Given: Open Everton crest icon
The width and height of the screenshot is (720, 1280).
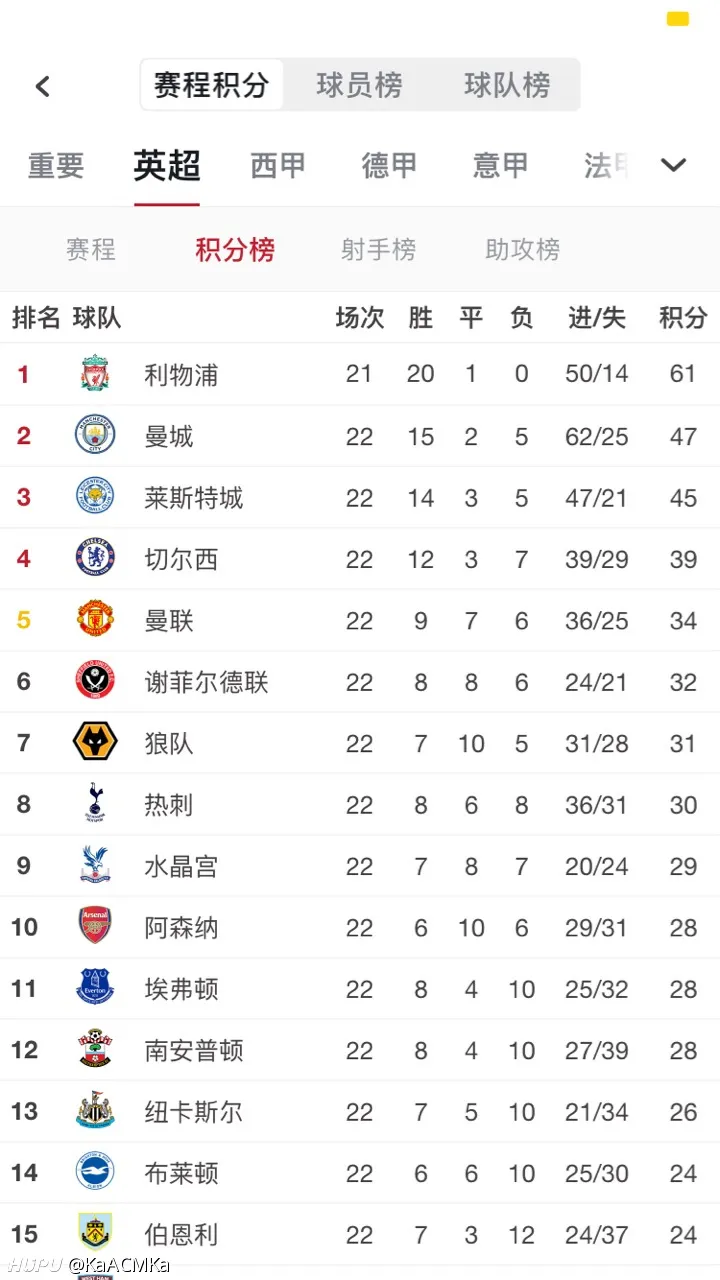Looking at the screenshot, I should tap(95, 988).
